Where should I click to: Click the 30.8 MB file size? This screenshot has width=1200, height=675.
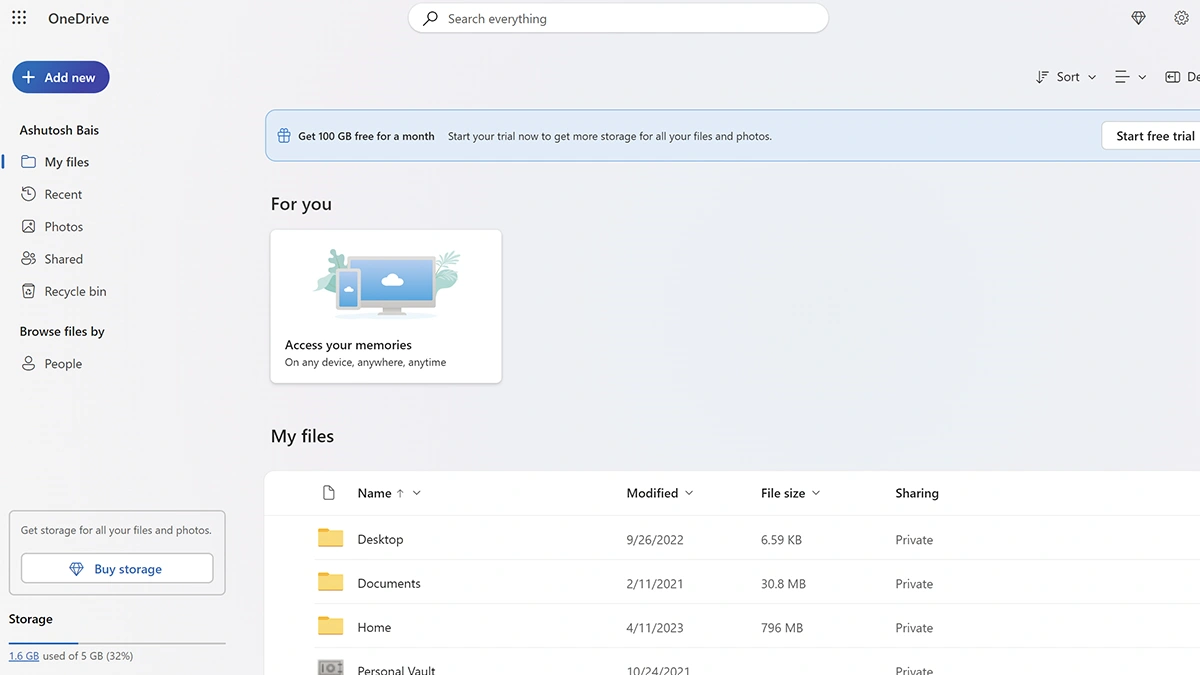783,583
